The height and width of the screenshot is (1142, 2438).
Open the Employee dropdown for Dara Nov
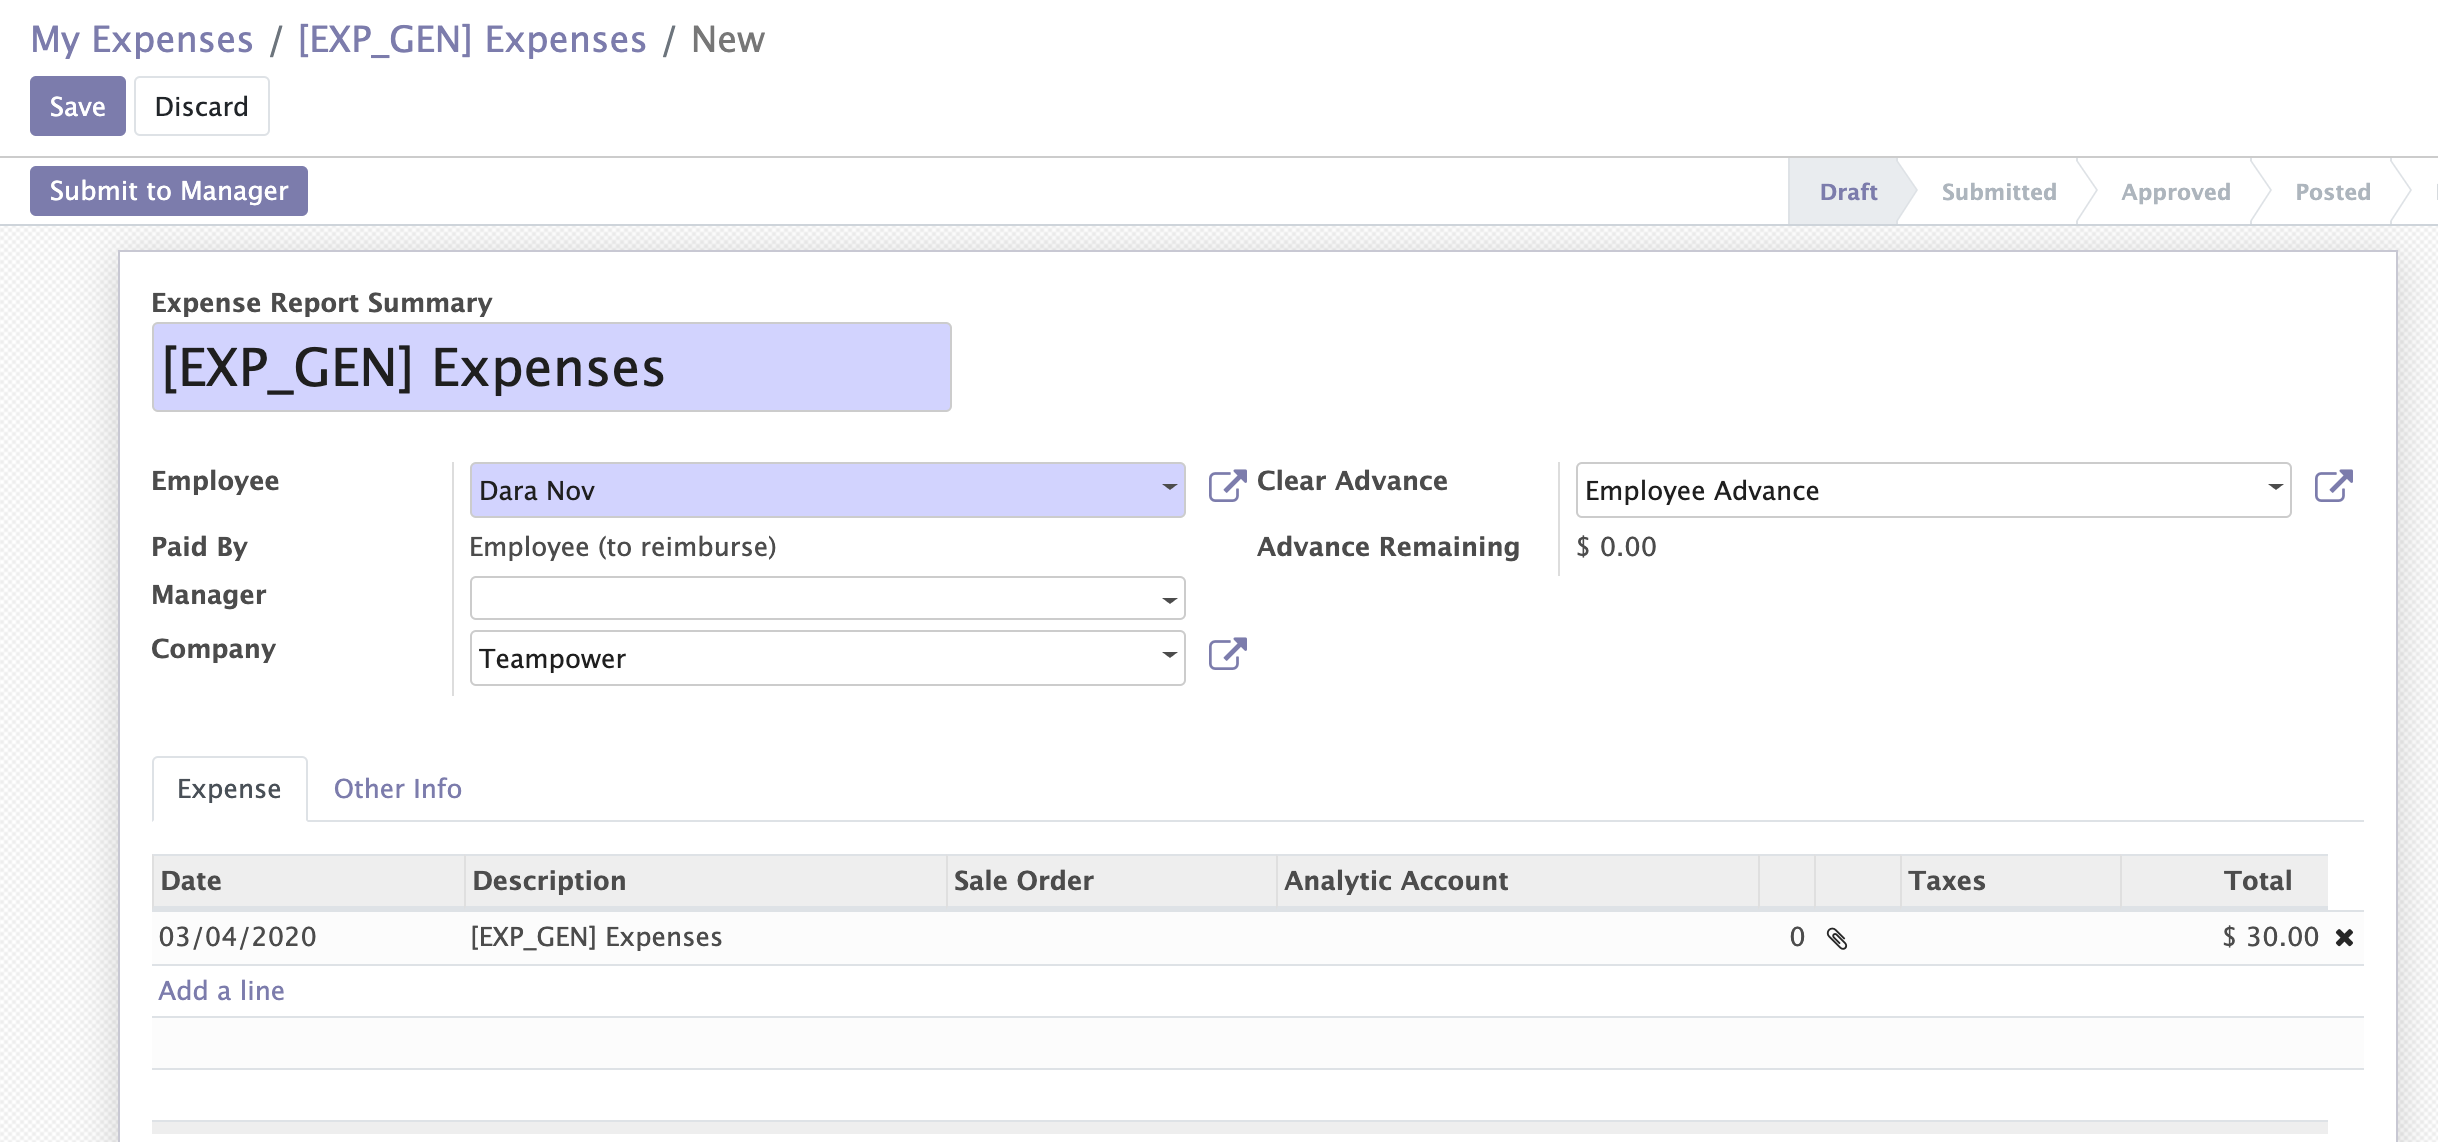point(1170,489)
